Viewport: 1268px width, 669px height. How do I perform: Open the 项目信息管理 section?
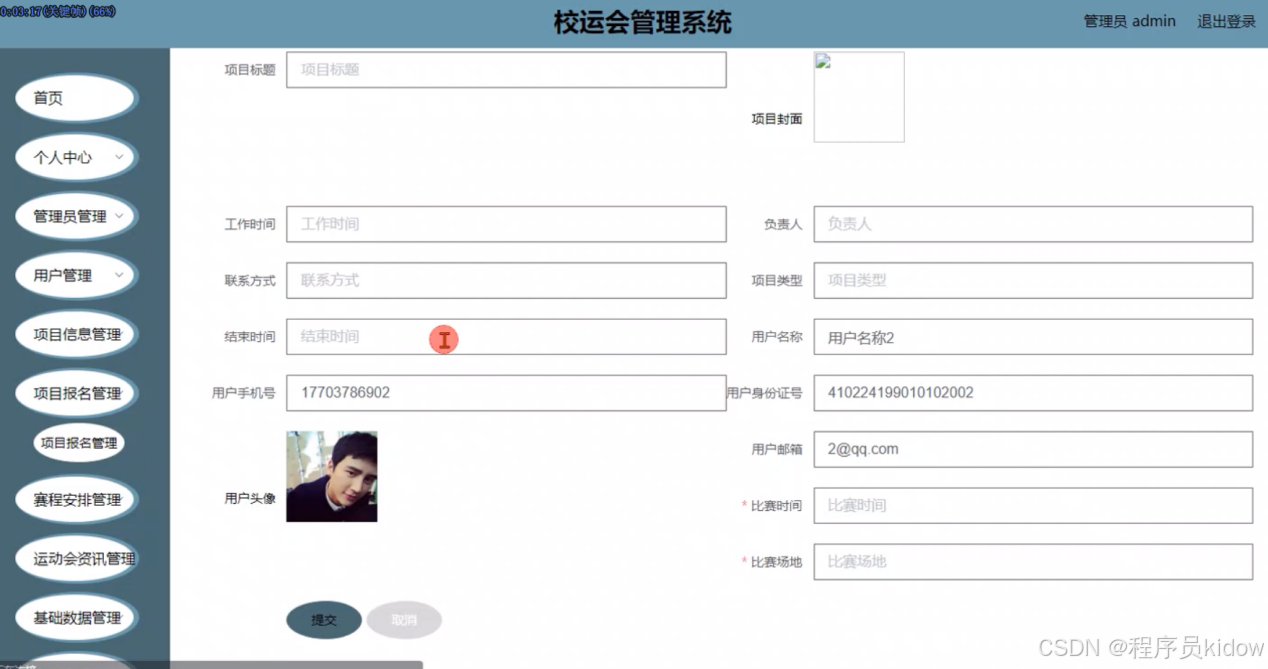(x=75, y=334)
